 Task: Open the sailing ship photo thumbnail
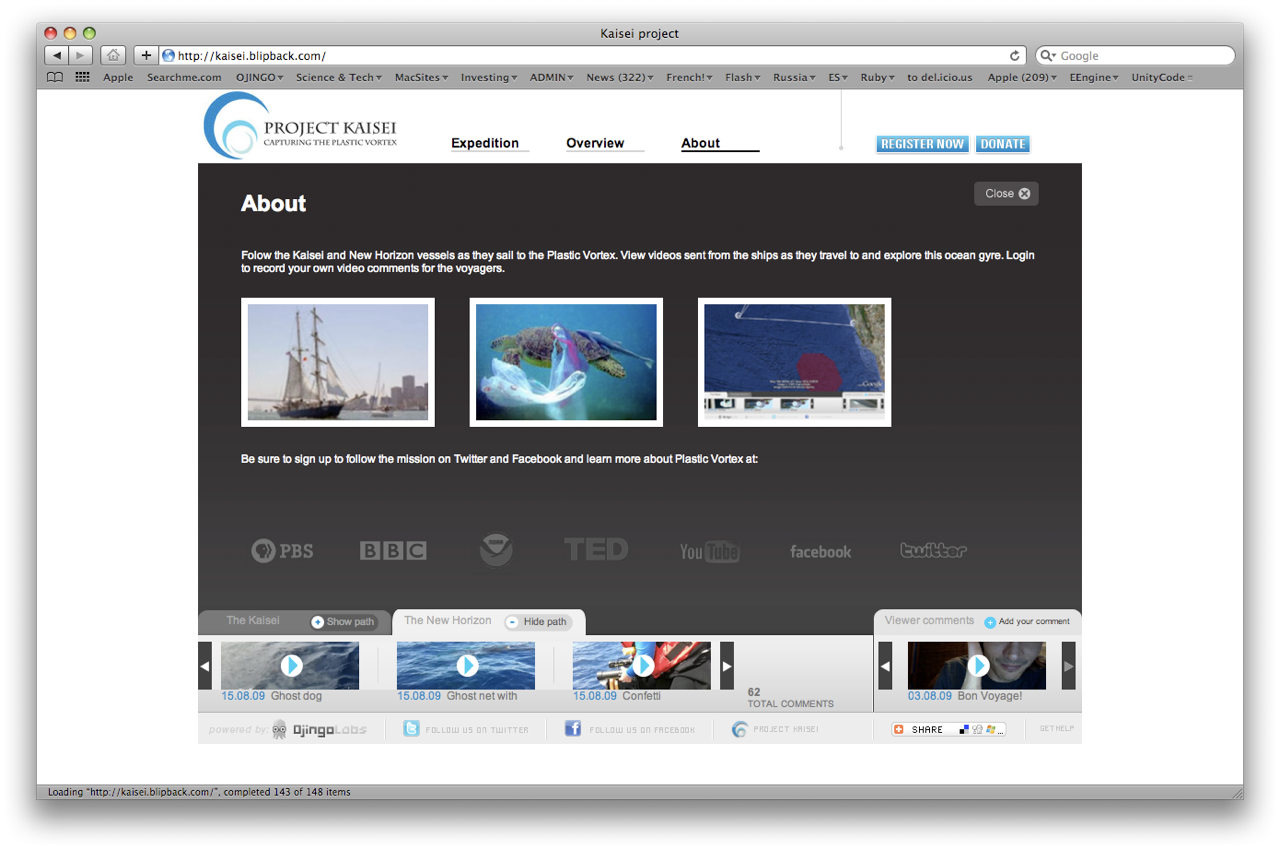[338, 362]
